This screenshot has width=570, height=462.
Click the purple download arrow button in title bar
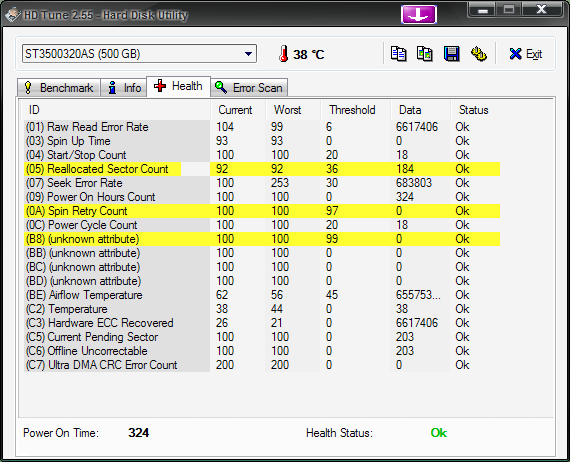pyautogui.click(x=419, y=15)
